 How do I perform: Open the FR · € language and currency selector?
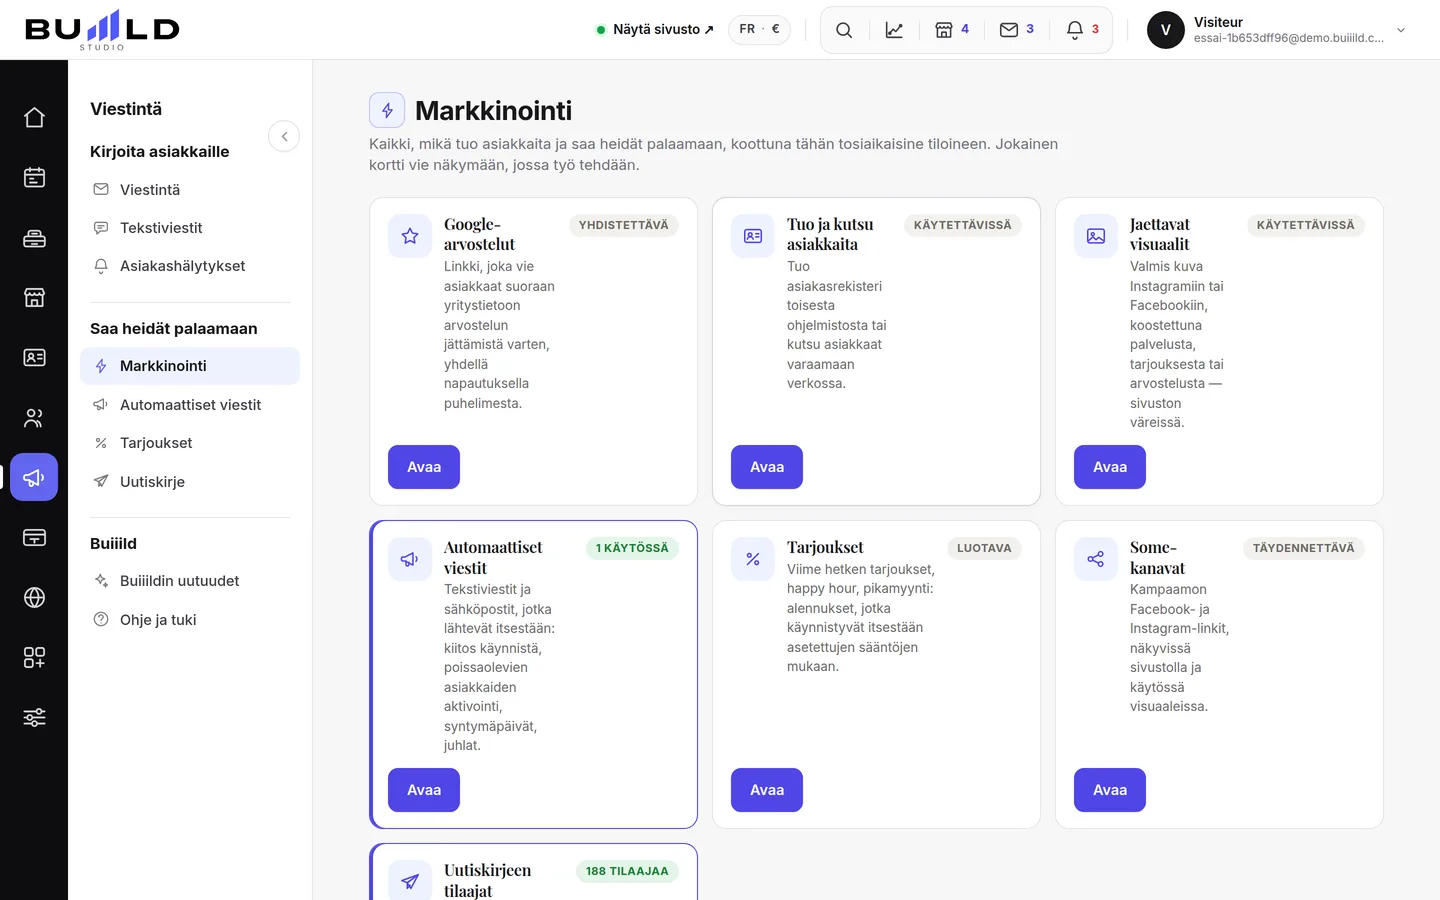pyautogui.click(x=760, y=30)
